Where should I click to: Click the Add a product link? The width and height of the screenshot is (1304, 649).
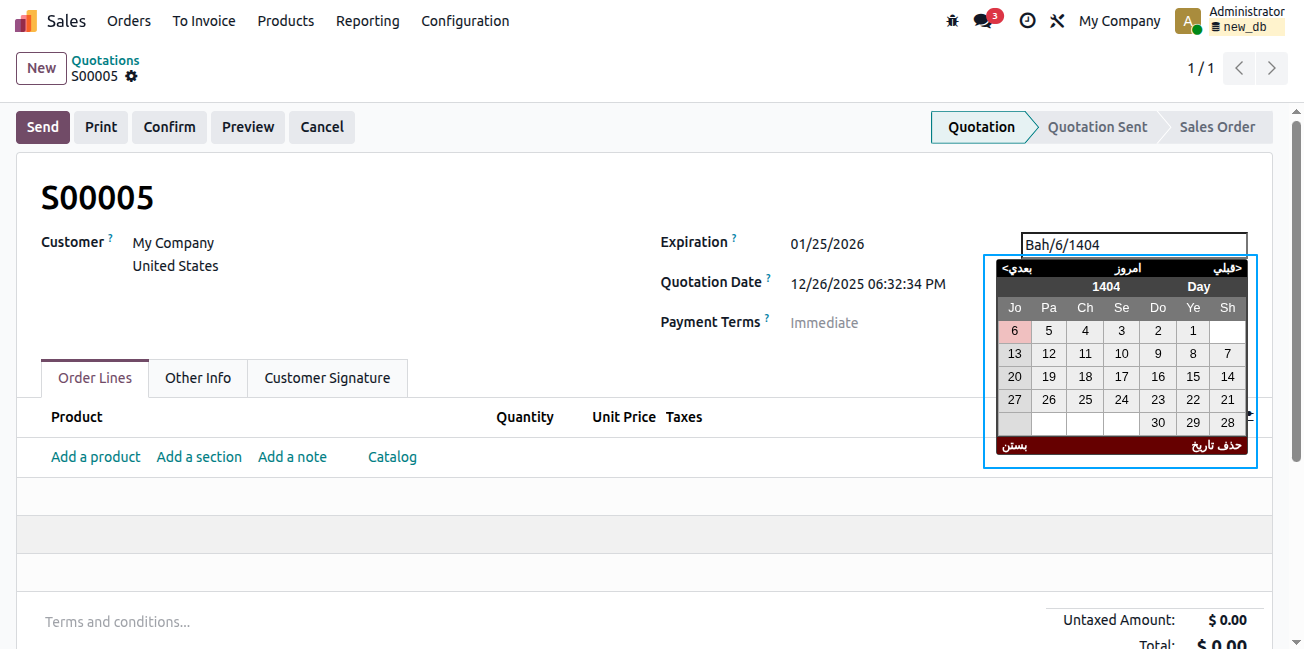pos(96,457)
